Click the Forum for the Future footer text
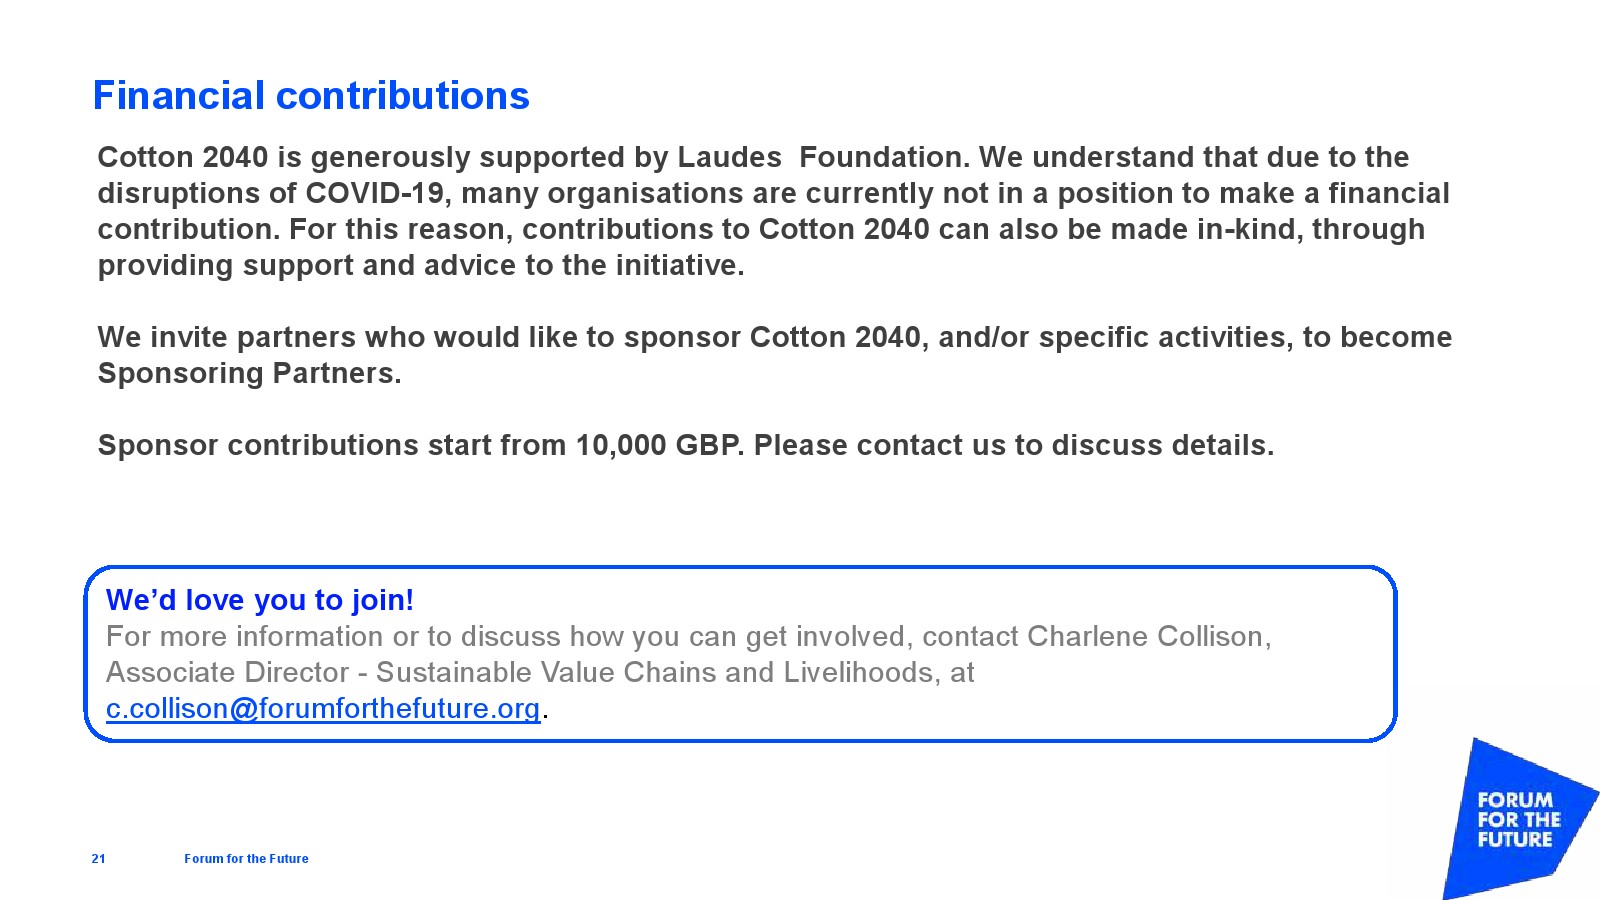This screenshot has width=1600, height=900. click(x=246, y=858)
